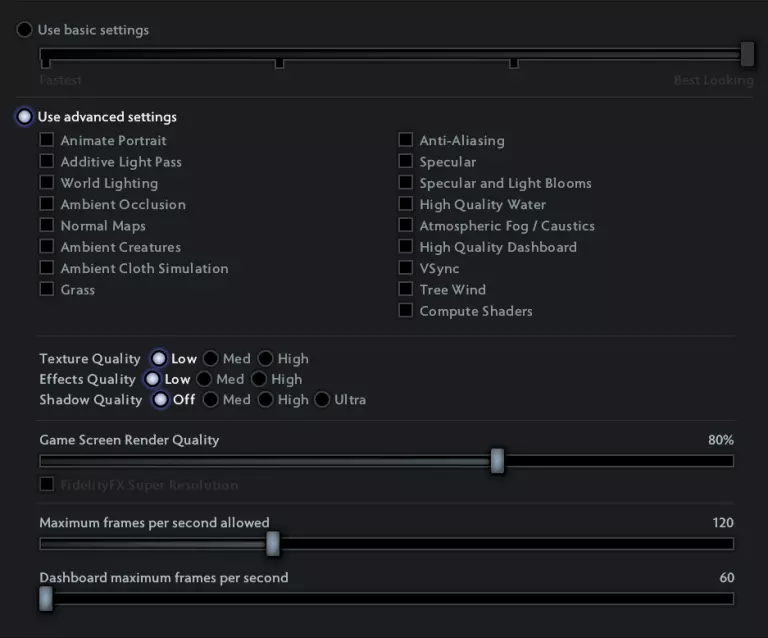Set Texture Quality to Low

pyautogui.click(x=159, y=358)
